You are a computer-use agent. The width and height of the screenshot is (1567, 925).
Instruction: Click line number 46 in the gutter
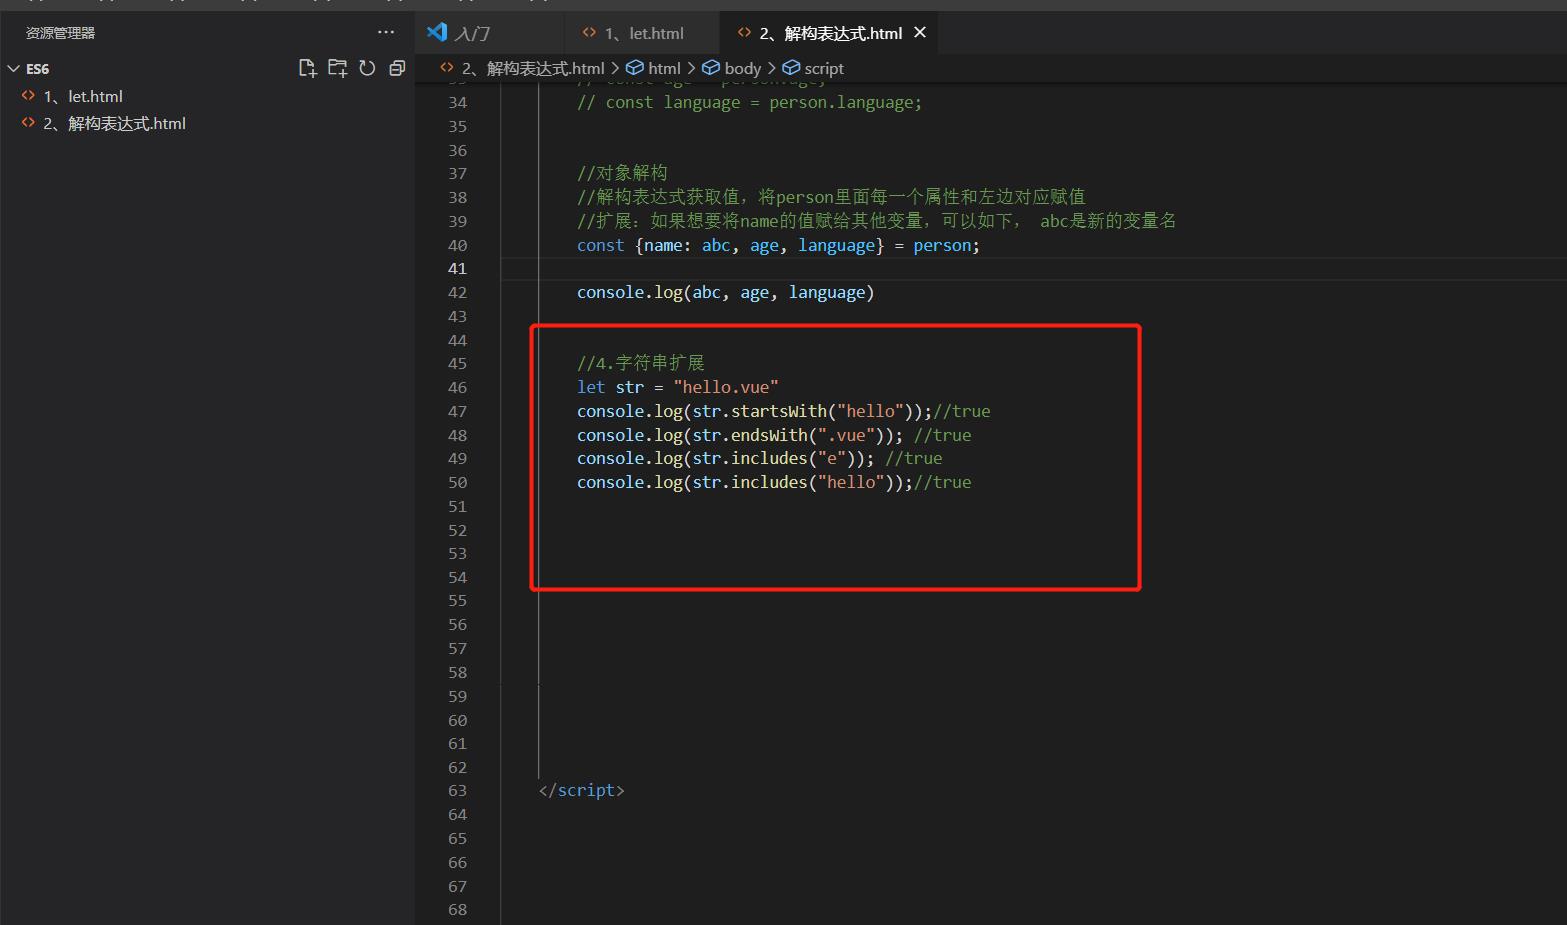pyautogui.click(x=457, y=387)
